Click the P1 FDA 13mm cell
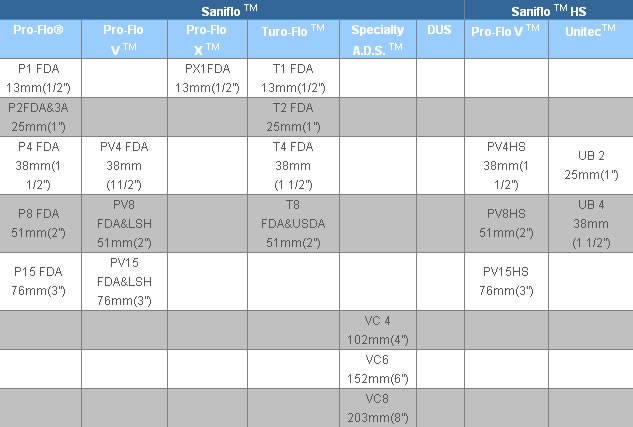The width and height of the screenshot is (633, 427). coord(40,78)
